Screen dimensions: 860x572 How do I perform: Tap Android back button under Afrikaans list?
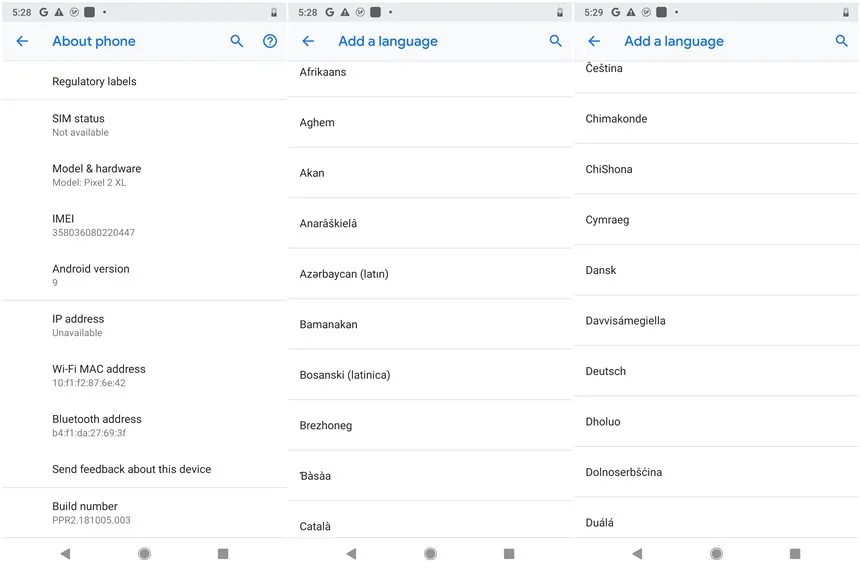click(352, 554)
